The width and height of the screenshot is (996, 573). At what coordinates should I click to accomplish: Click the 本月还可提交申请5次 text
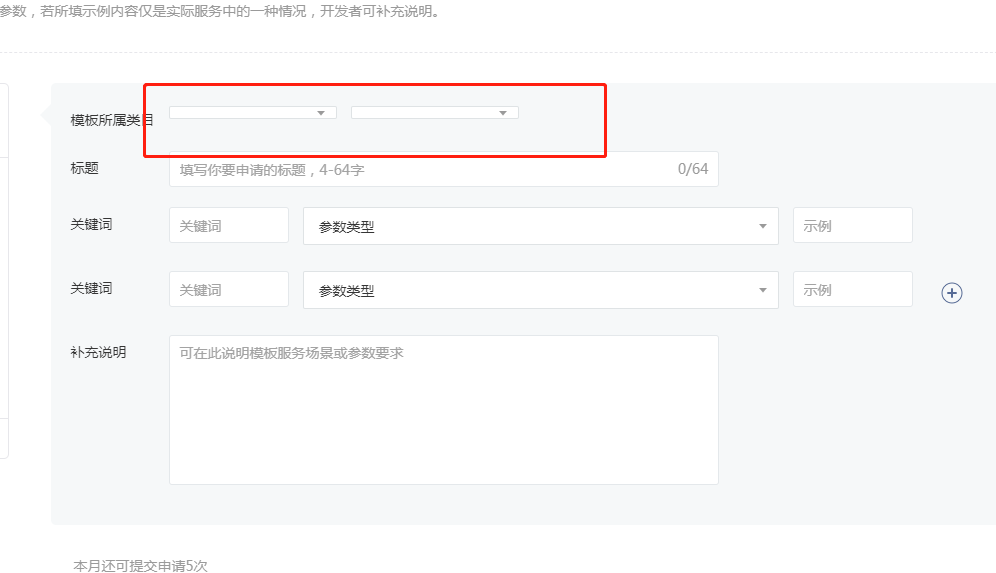pos(140,565)
